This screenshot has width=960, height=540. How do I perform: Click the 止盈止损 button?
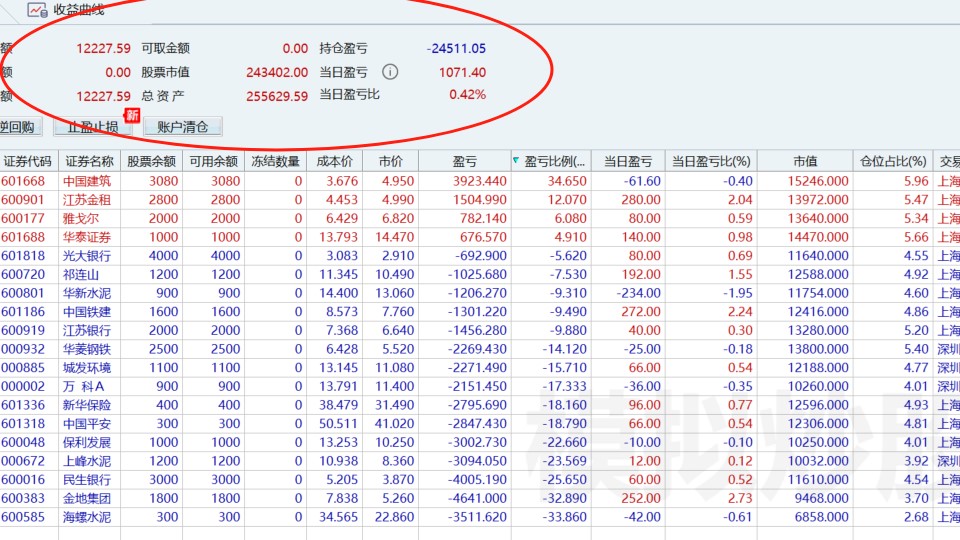pyautogui.click(x=92, y=127)
